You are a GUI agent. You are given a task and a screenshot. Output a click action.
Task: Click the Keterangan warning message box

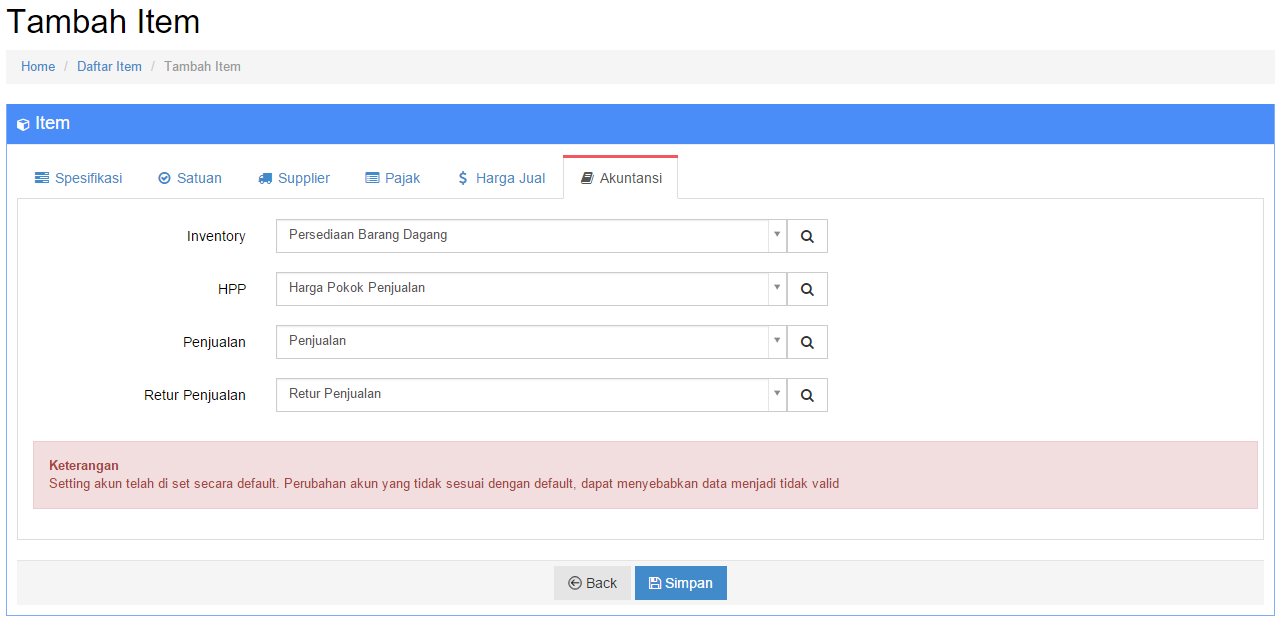[x=645, y=475]
